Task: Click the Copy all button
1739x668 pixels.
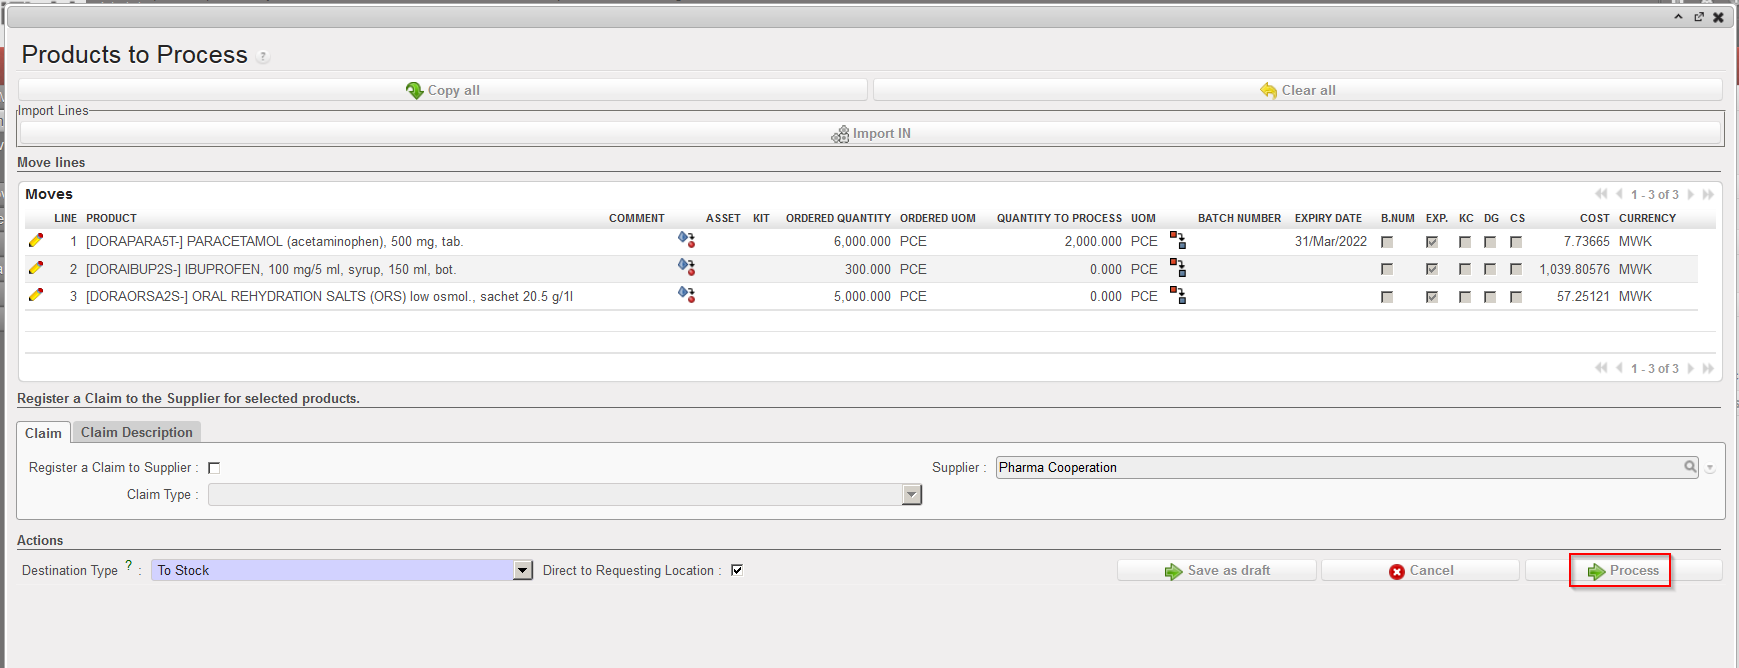Action: 443,90
